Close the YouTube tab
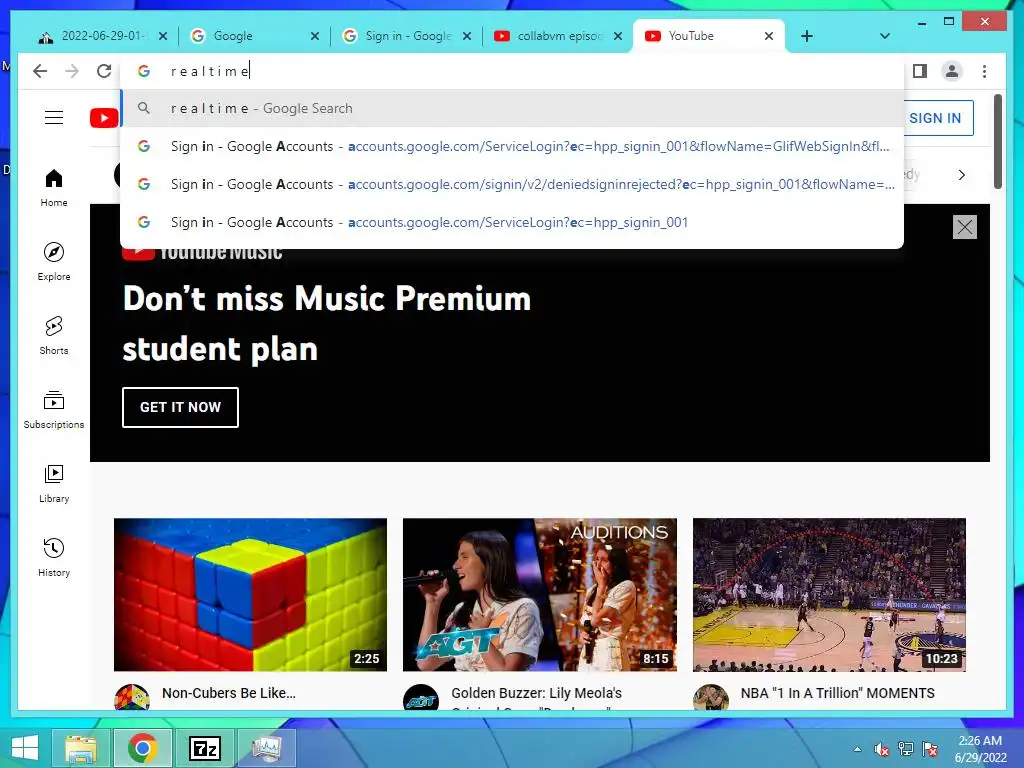Screen dimensions: 1024x768 (769, 36)
